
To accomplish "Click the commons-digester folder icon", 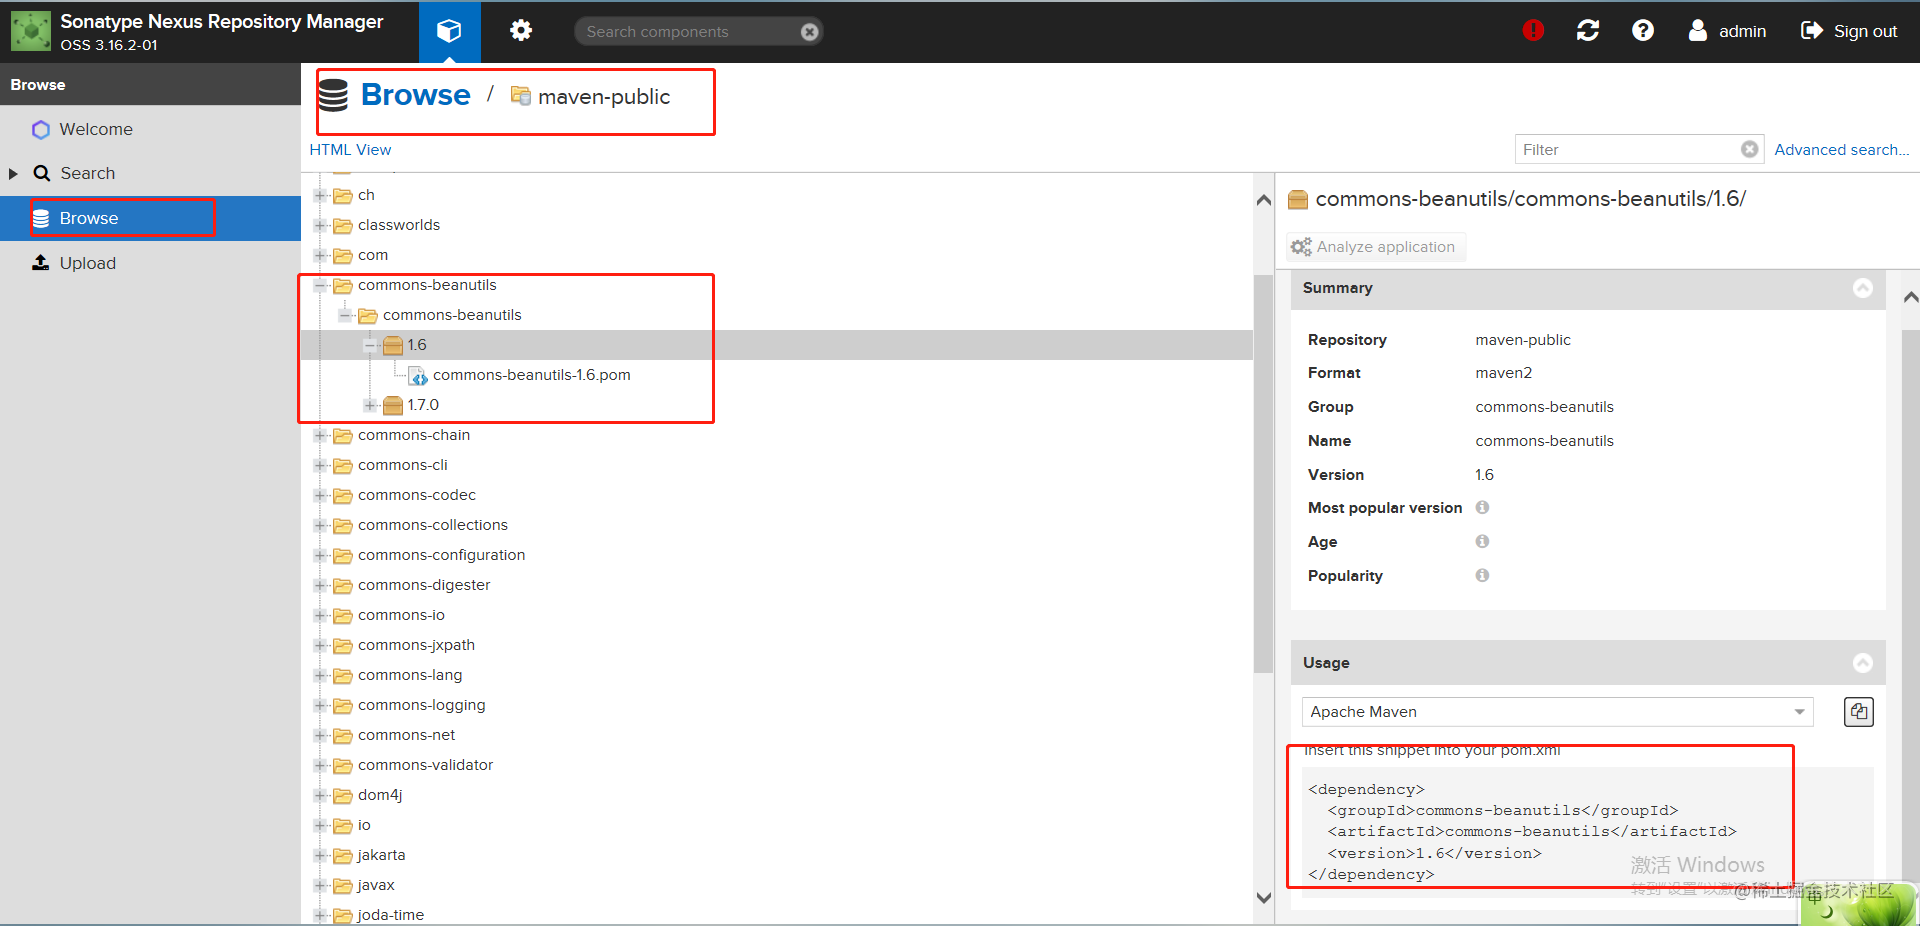I will (343, 586).
